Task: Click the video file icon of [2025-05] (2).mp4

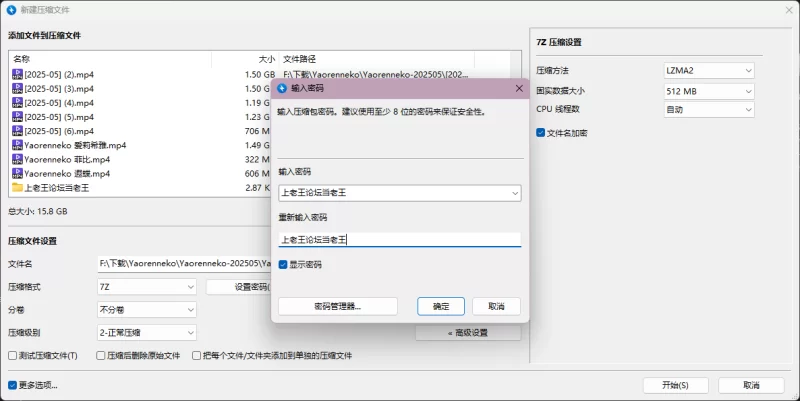Action: 17,74
